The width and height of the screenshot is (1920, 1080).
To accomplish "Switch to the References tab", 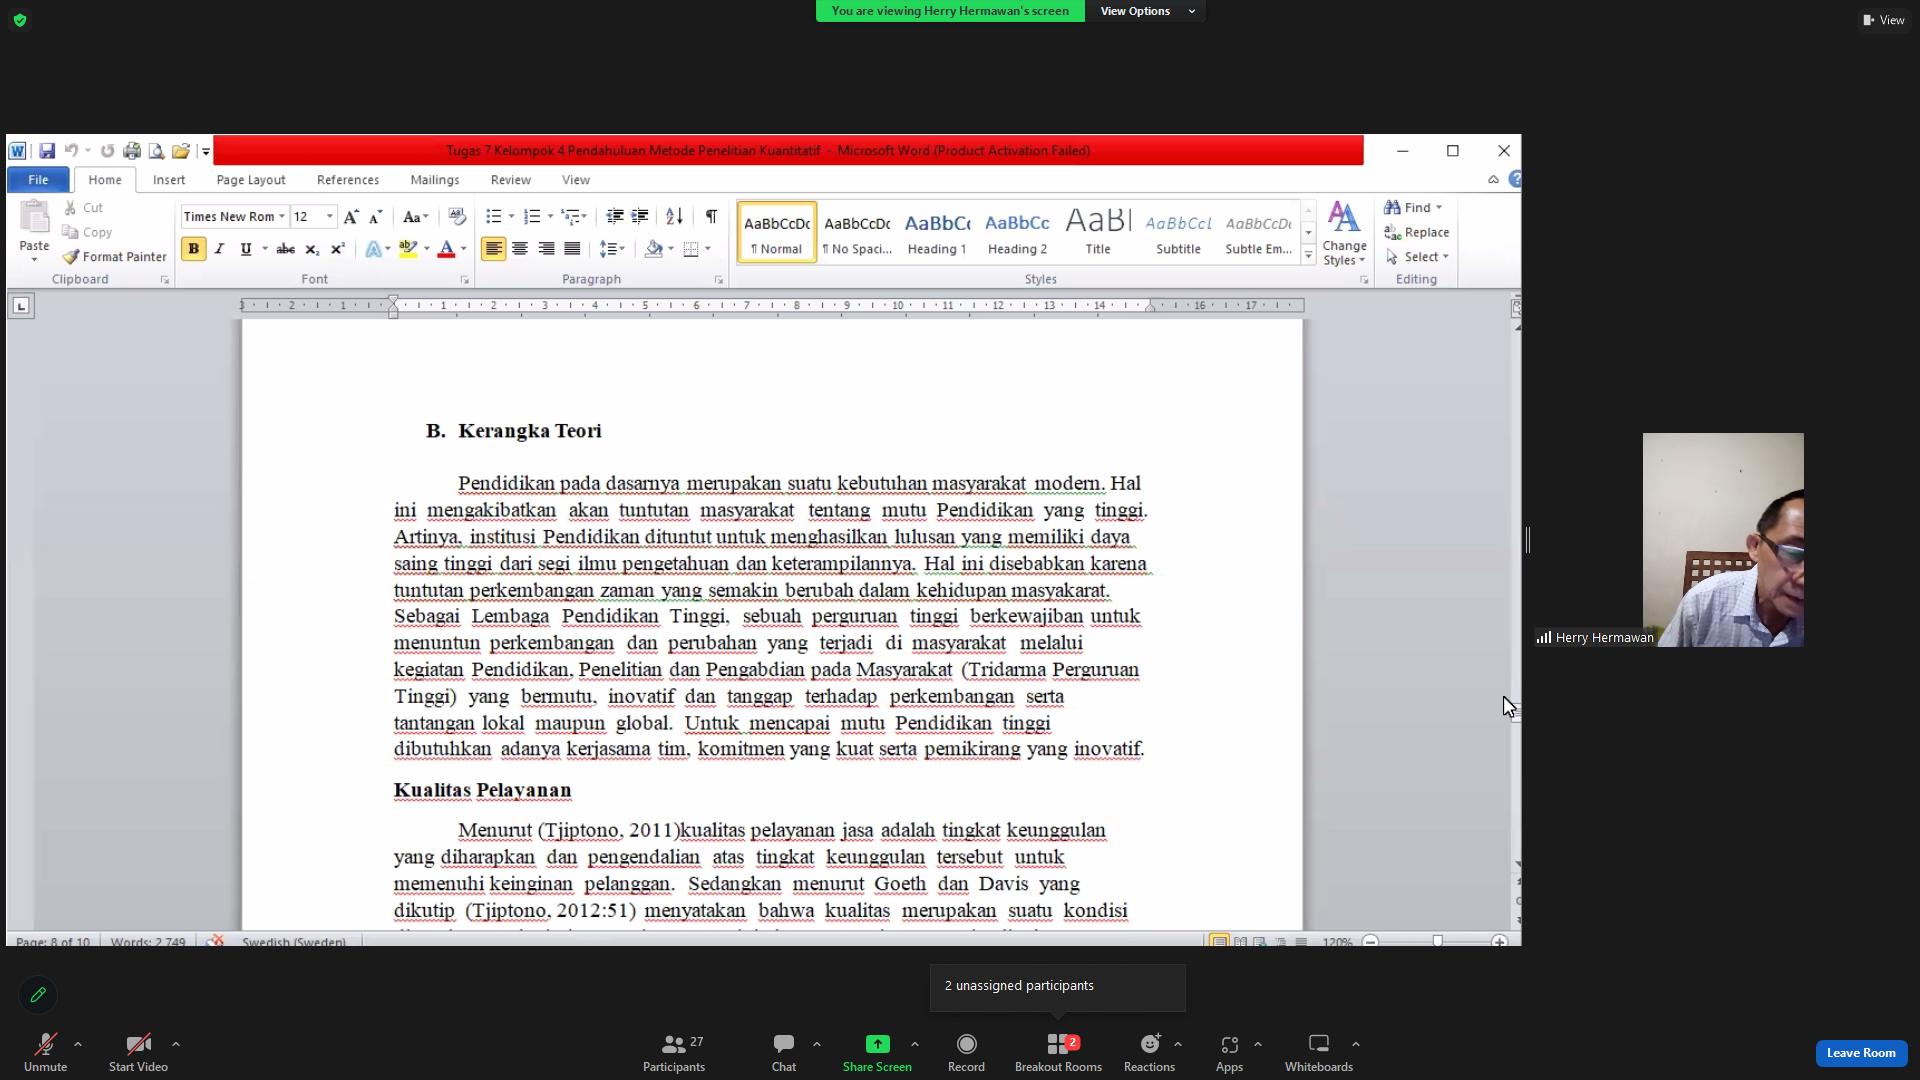I will click(348, 180).
